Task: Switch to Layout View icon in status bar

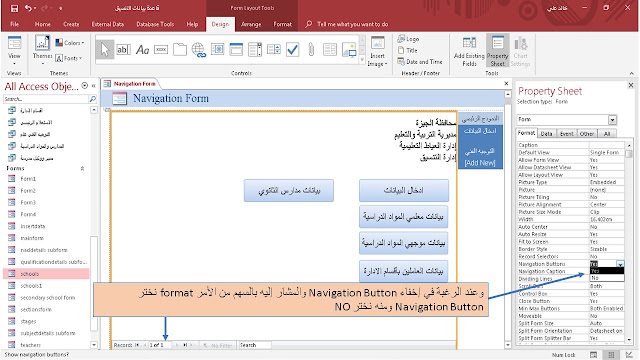Action: 611,355
